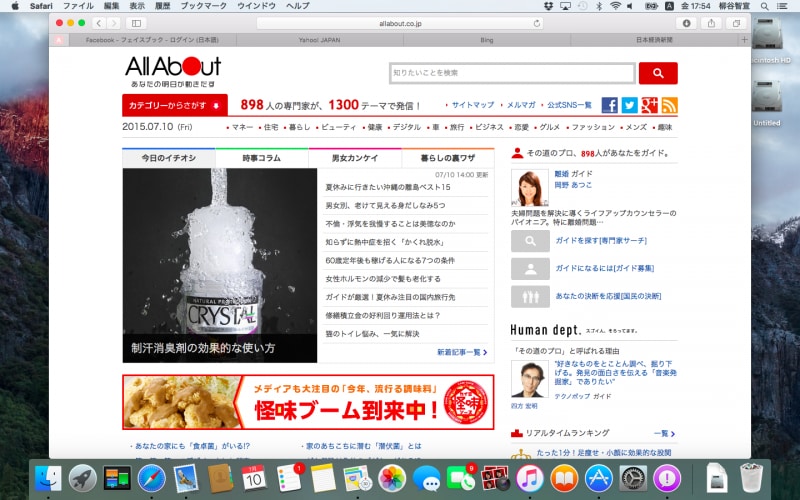Switch to the 日本経済新聞 tab

coord(654,40)
